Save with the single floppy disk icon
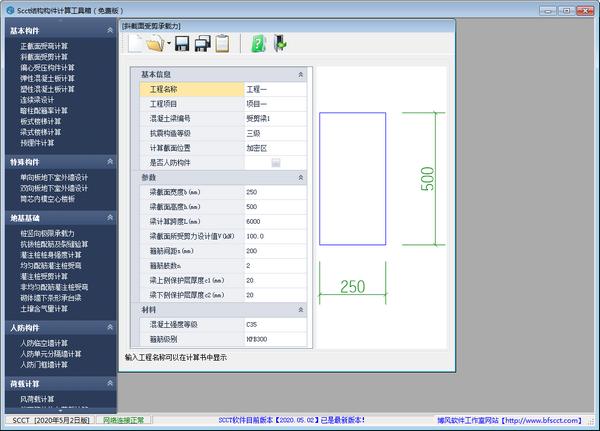The image size is (600, 431). click(182, 43)
